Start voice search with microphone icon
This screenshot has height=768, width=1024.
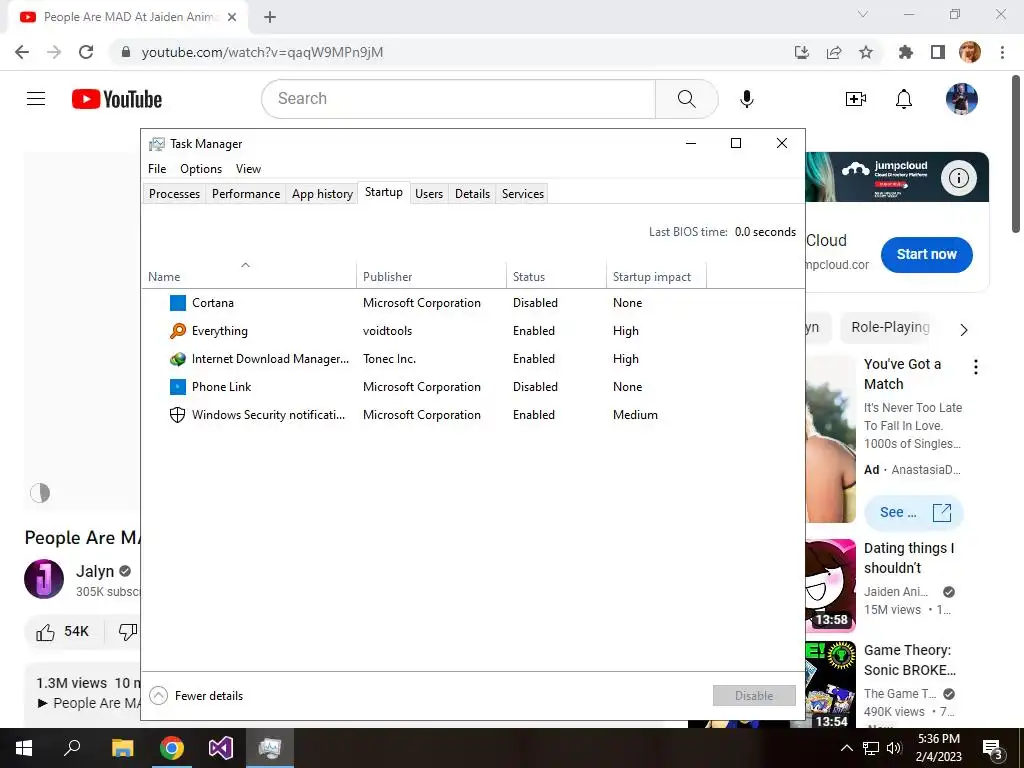pos(746,99)
